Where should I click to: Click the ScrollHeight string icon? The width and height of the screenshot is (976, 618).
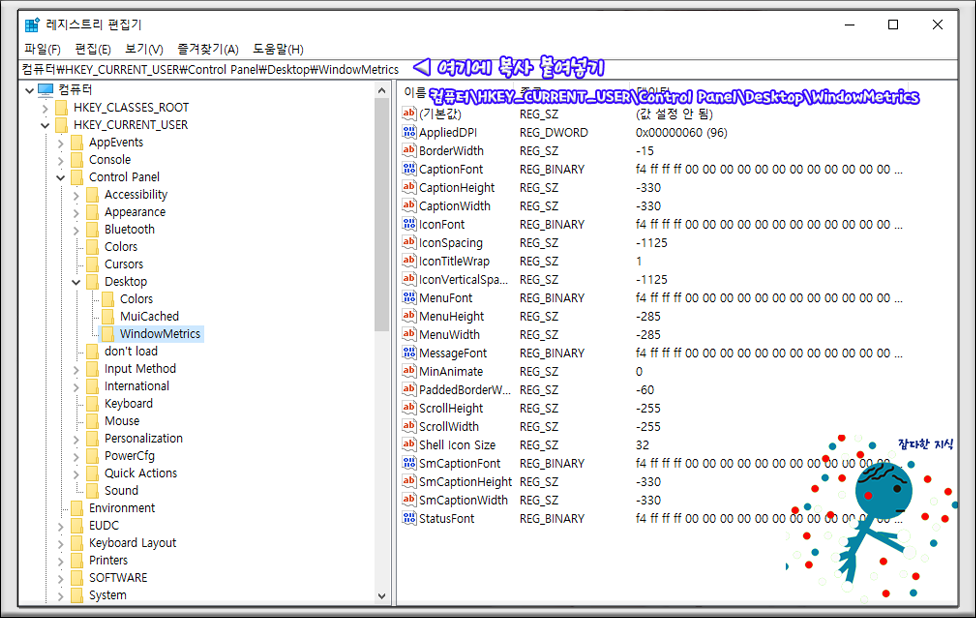click(x=409, y=408)
